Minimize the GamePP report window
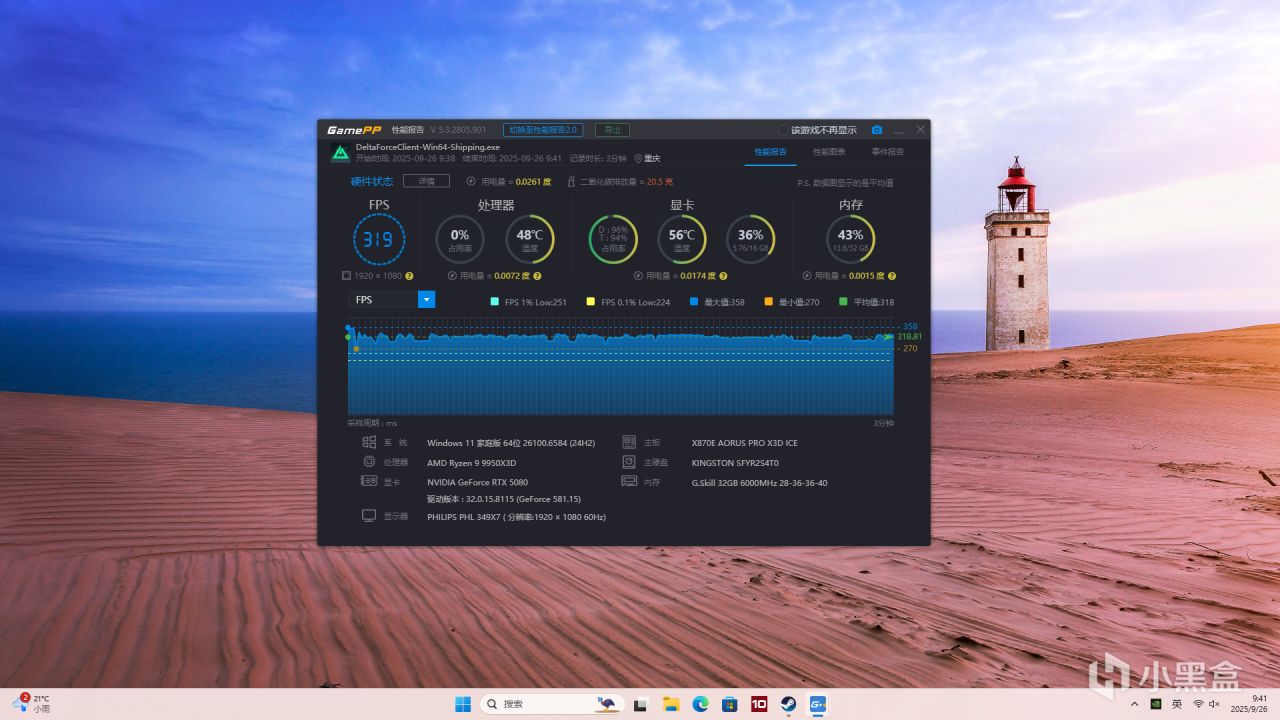This screenshot has width=1280, height=720. (899, 130)
